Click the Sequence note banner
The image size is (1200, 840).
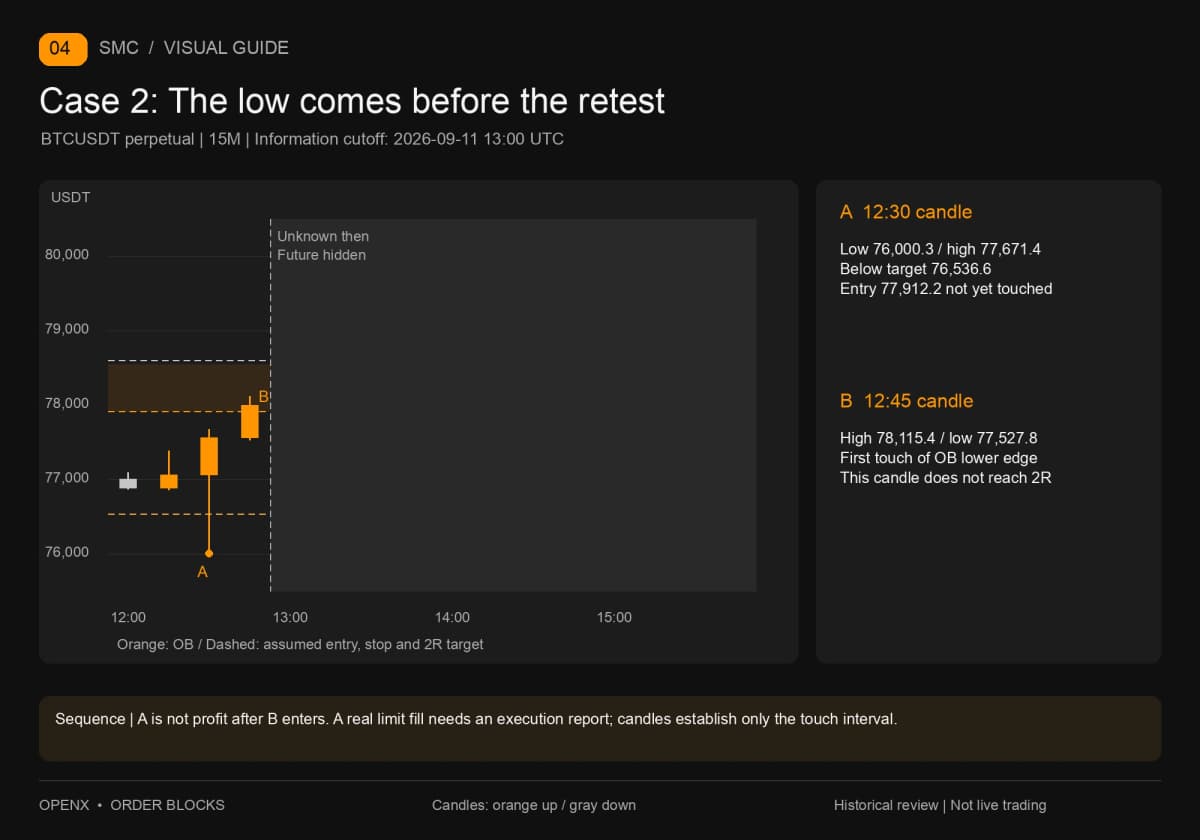click(x=600, y=729)
